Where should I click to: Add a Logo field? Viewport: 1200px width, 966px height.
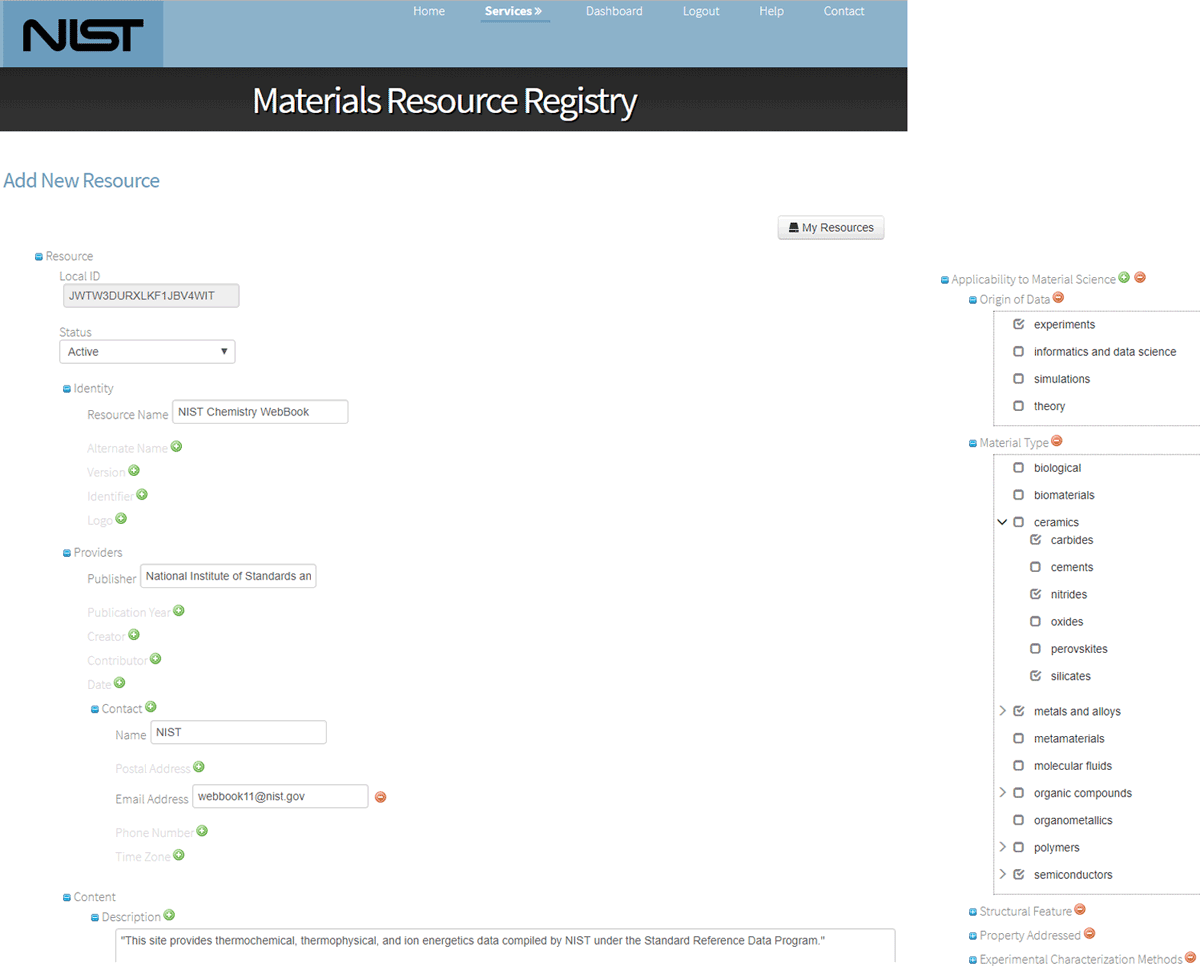point(121,519)
